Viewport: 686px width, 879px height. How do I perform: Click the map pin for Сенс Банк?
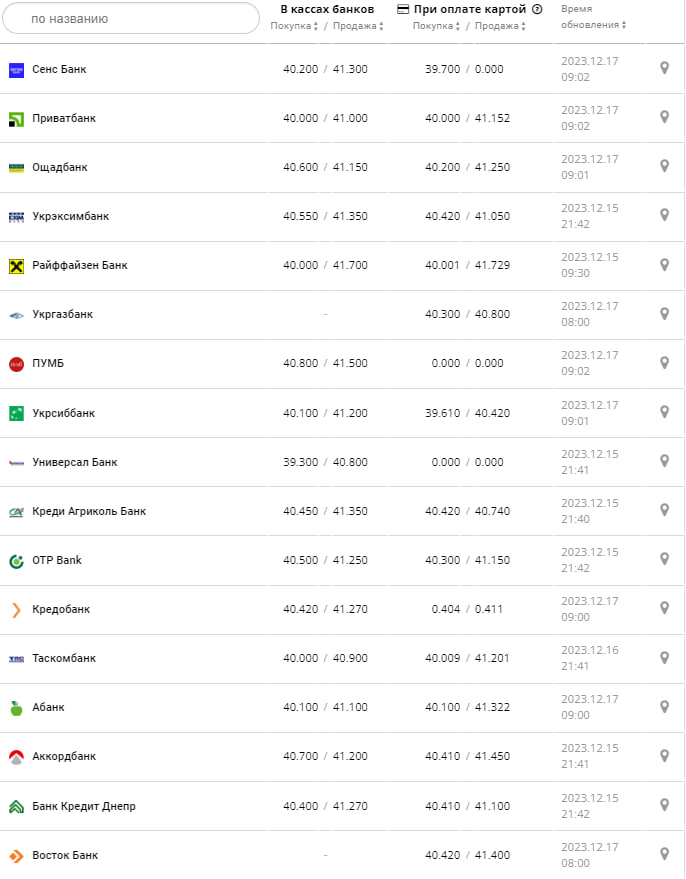click(664, 68)
